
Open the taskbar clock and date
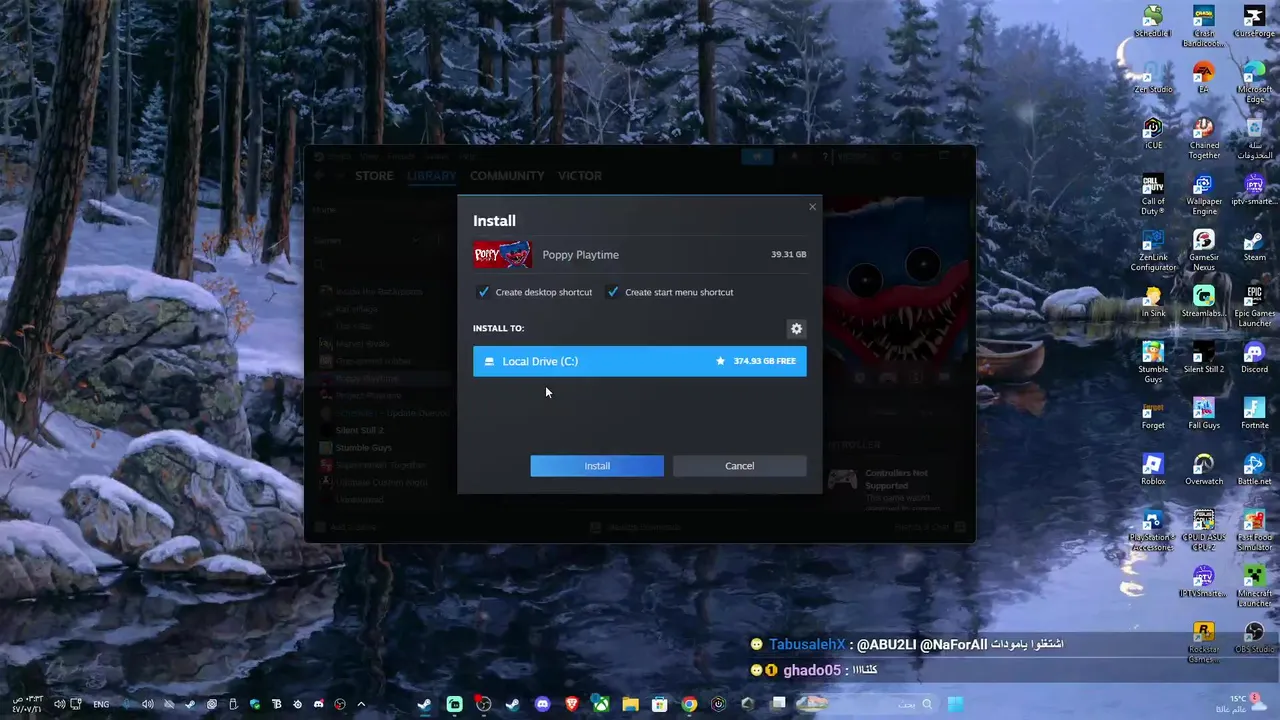tap(27, 703)
